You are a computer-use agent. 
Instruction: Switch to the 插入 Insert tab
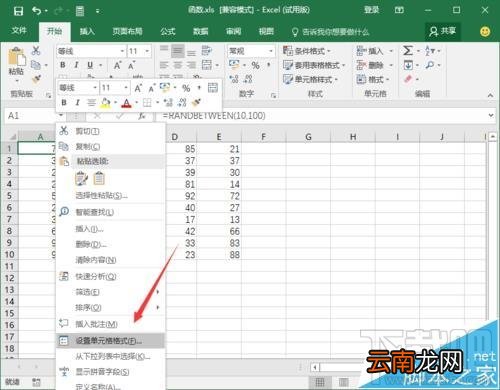[x=87, y=31]
